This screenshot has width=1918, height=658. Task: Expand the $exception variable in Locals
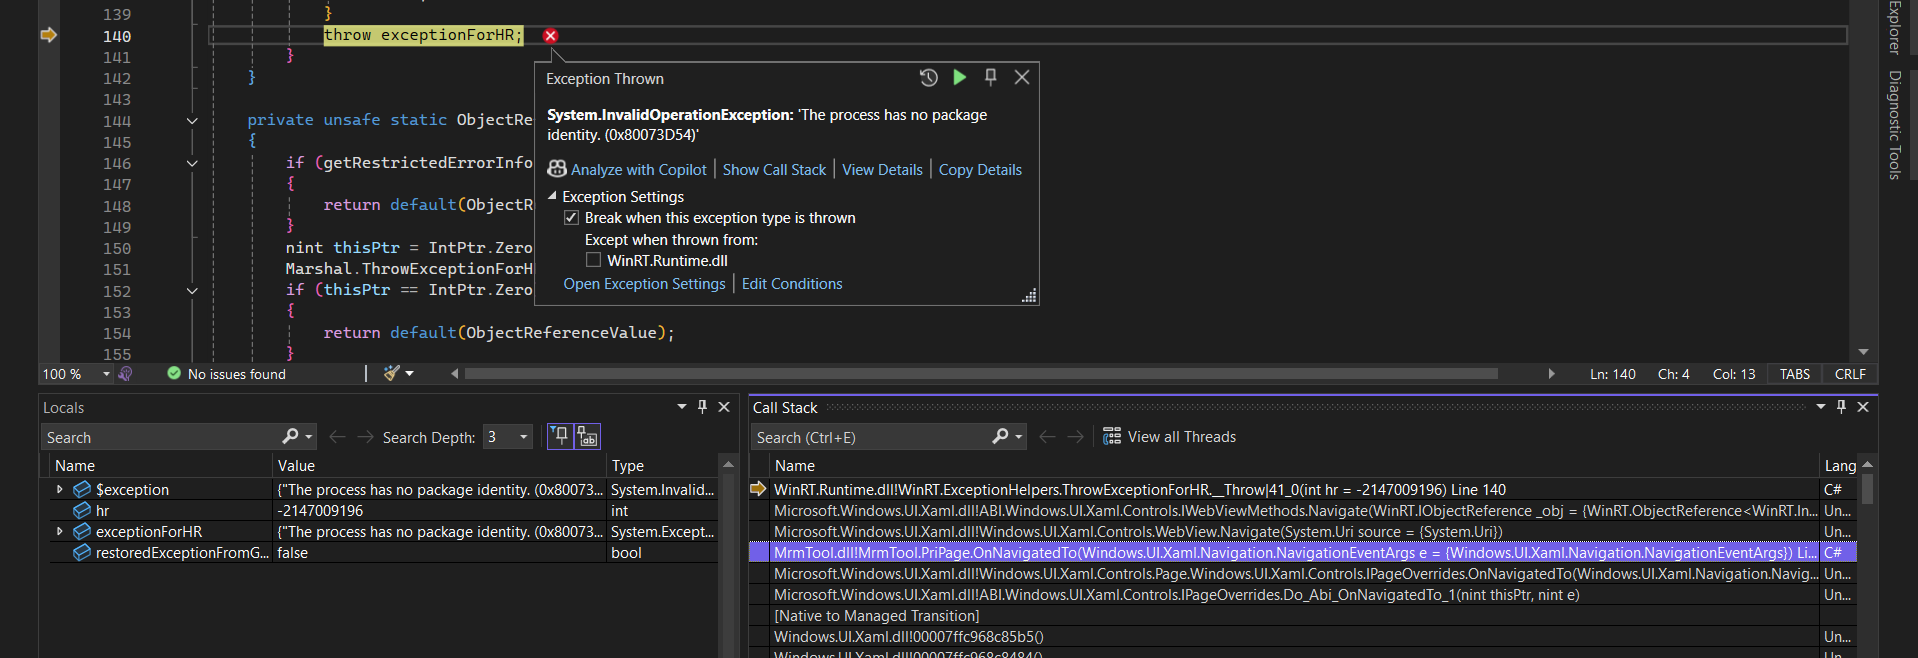60,489
